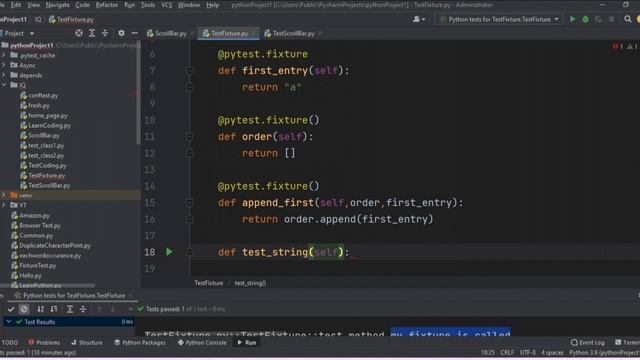Click the UTF-8 encoding status
Image resolution: width=640 pixels, height=360 pixels.
(527, 352)
